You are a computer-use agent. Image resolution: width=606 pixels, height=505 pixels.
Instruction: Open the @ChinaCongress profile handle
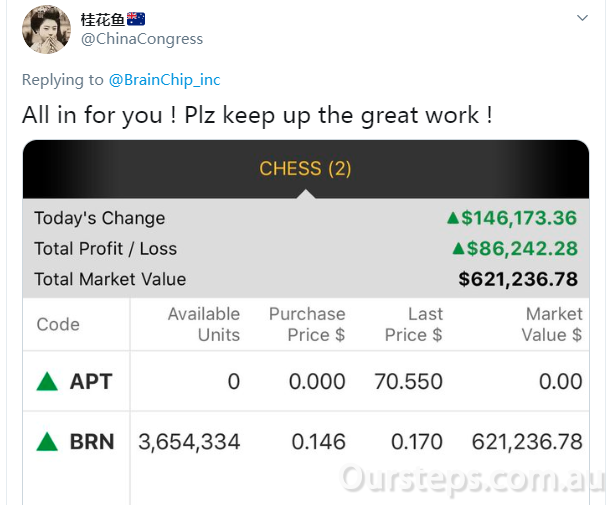click(x=142, y=39)
